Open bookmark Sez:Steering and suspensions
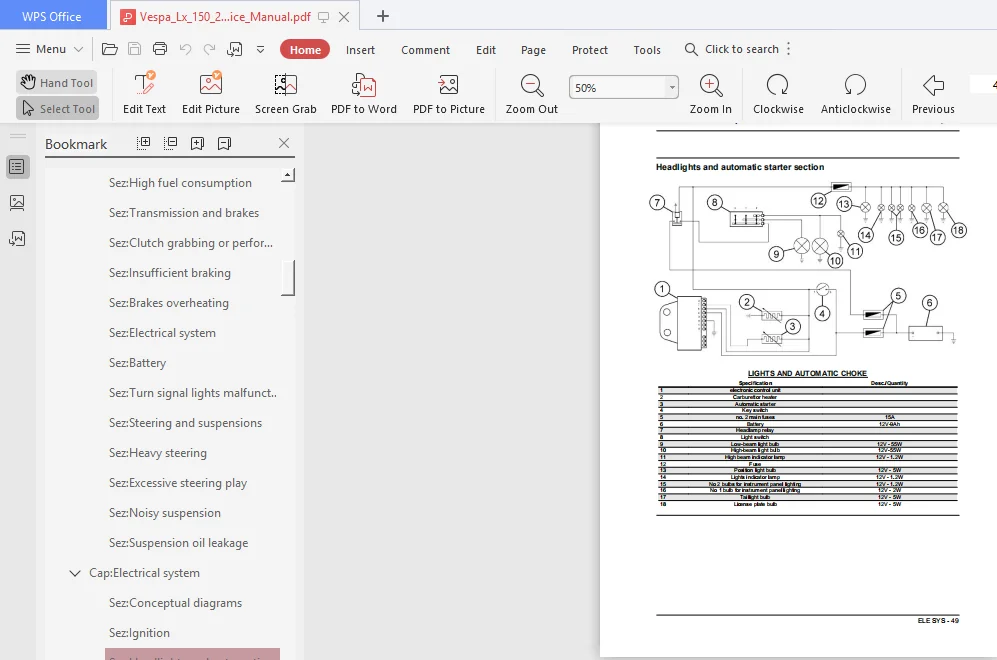 pyautogui.click(x=185, y=423)
